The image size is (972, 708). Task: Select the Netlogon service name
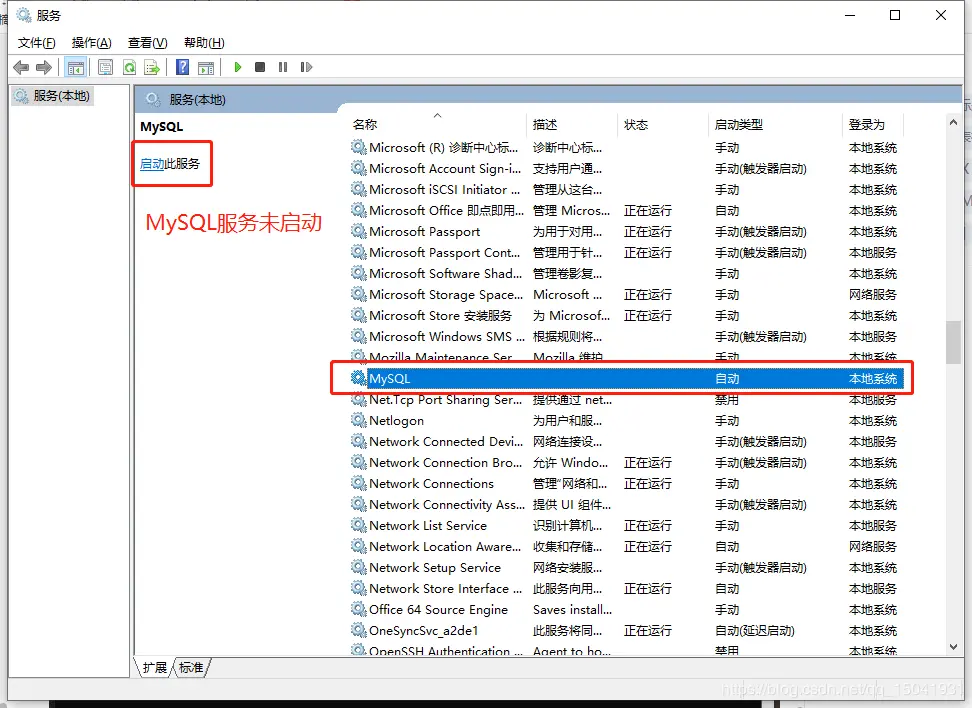[x=396, y=420]
